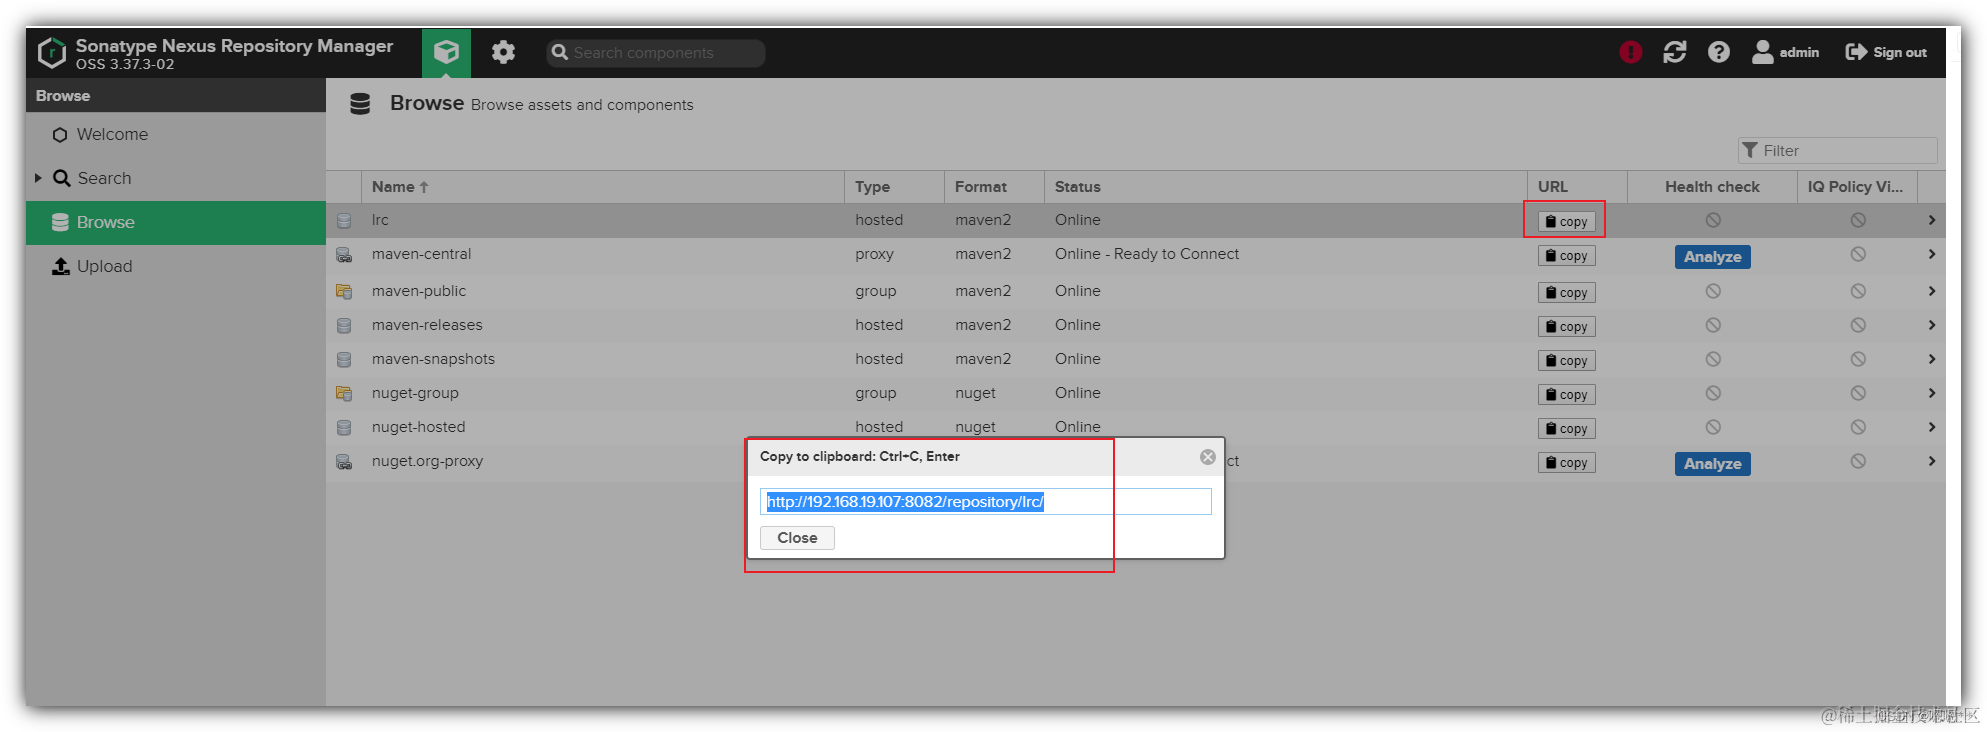Click lrc health check unavailable icon

(1713, 220)
